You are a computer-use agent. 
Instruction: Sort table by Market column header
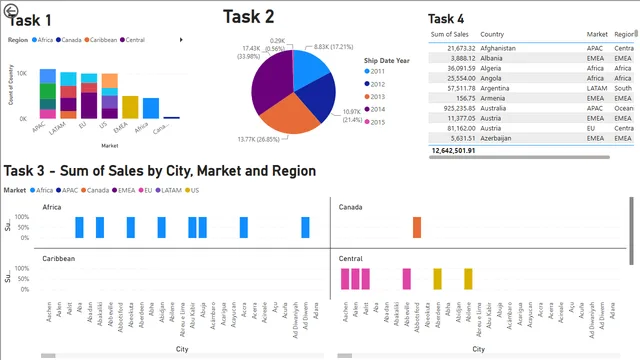[x=597, y=34]
